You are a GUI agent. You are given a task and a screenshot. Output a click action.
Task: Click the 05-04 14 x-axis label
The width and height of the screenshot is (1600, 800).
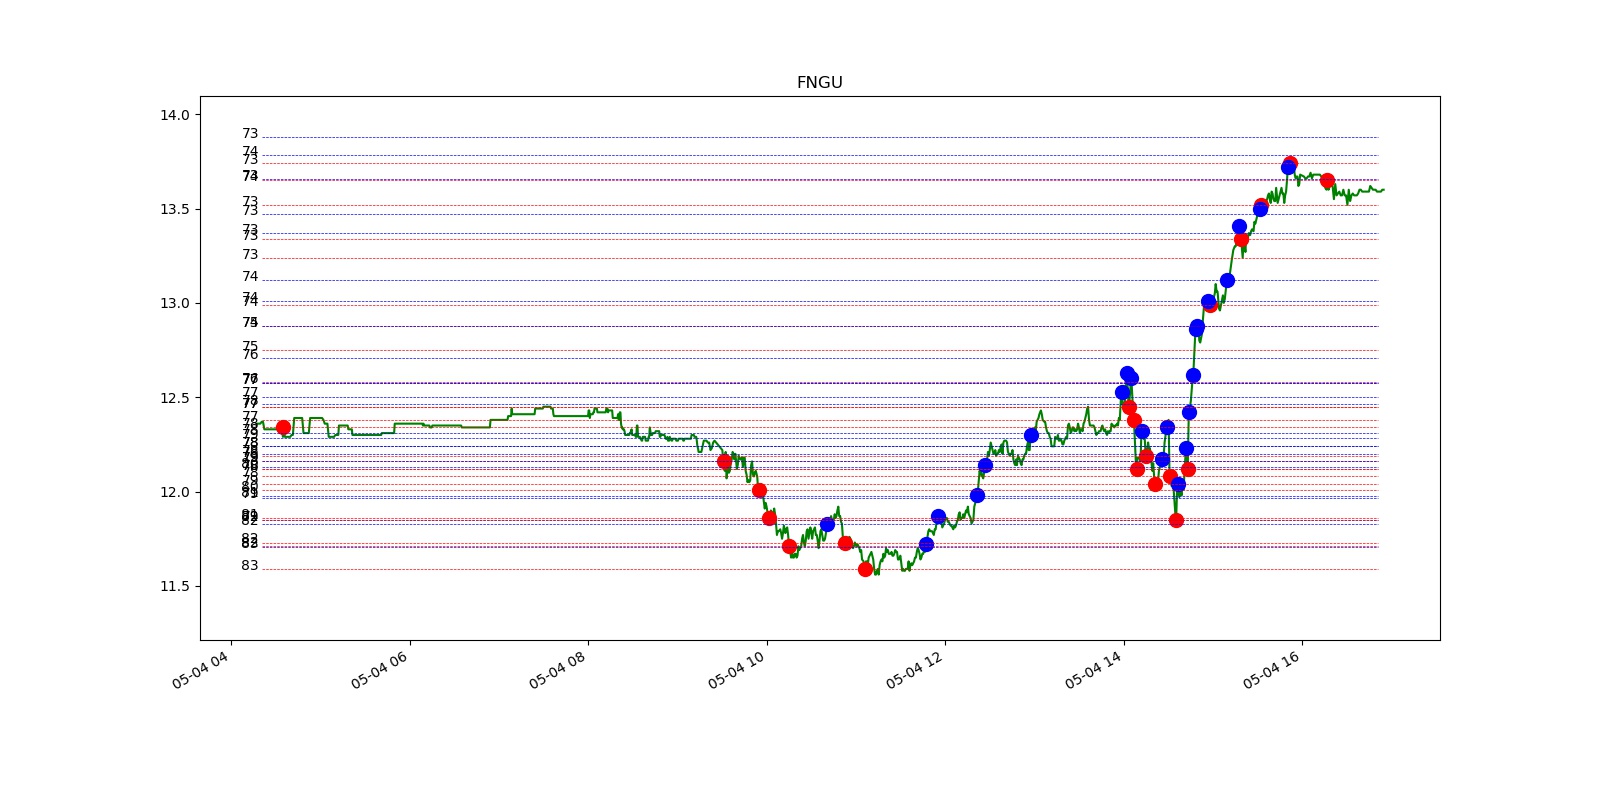coord(1095,669)
